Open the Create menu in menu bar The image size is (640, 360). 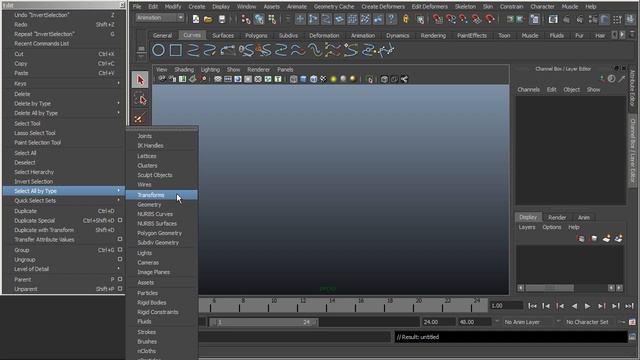point(197,7)
